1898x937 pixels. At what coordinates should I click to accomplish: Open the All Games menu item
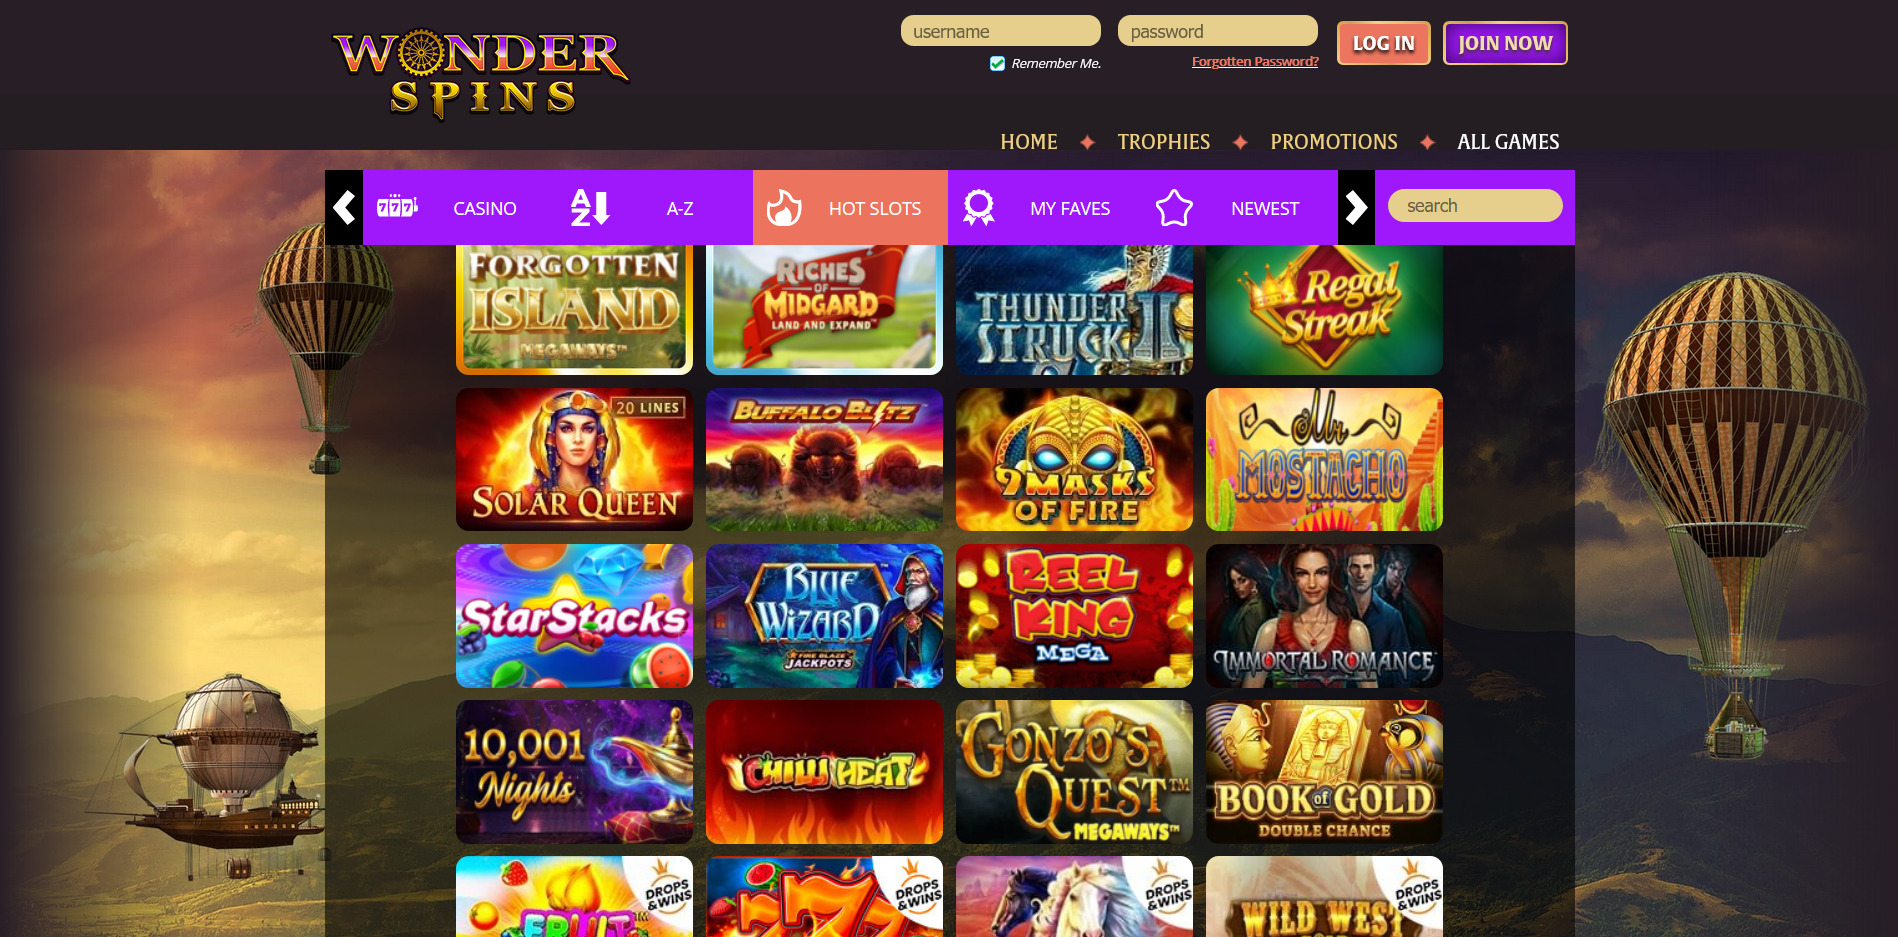tap(1508, 142)
